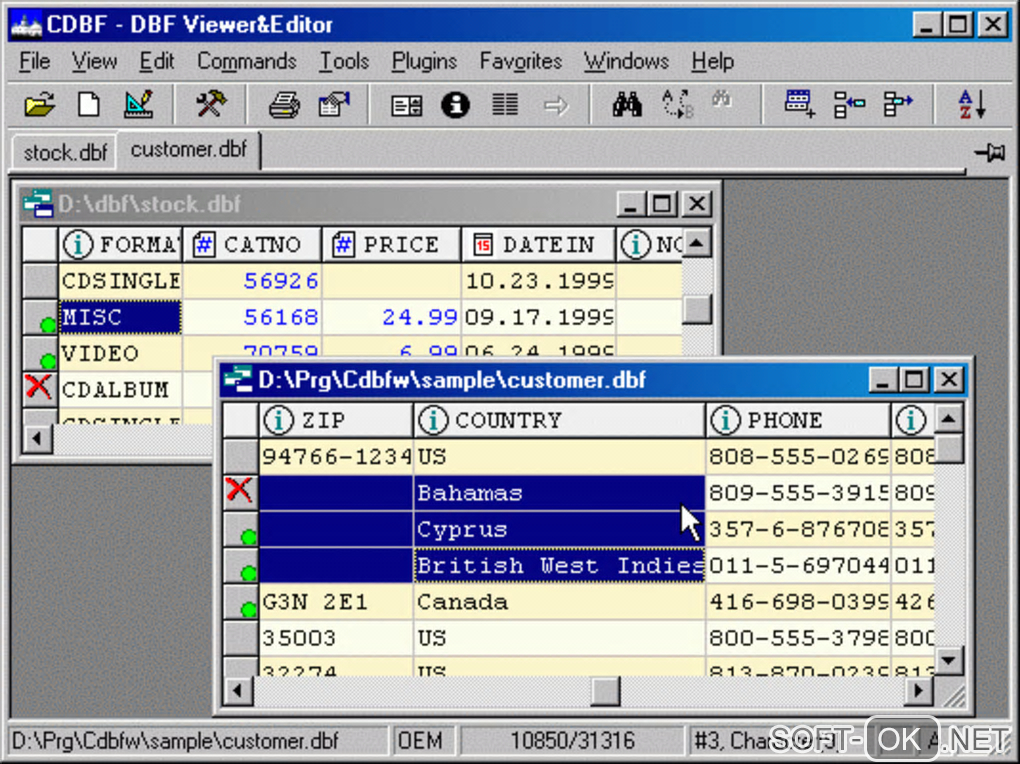Select the 24.99 PRICE cell
This screenshot has height=764, width=1020.
click(x=392, y=317)
